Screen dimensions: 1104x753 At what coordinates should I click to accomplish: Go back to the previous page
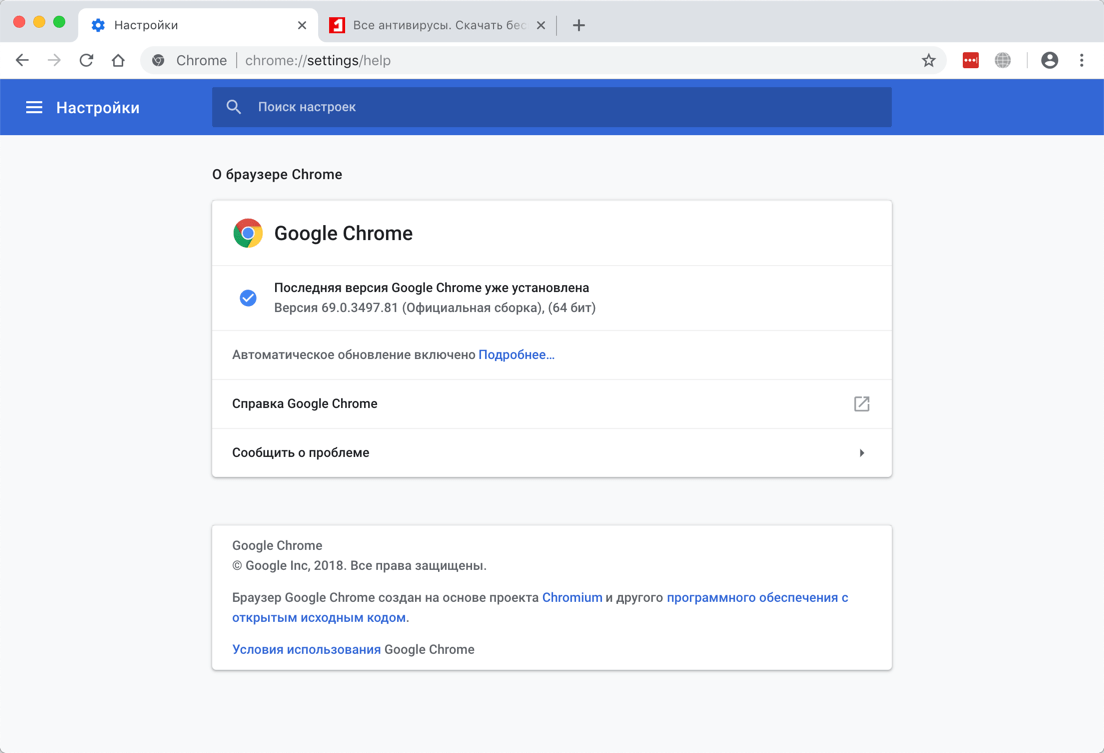[x=23, y=61]
